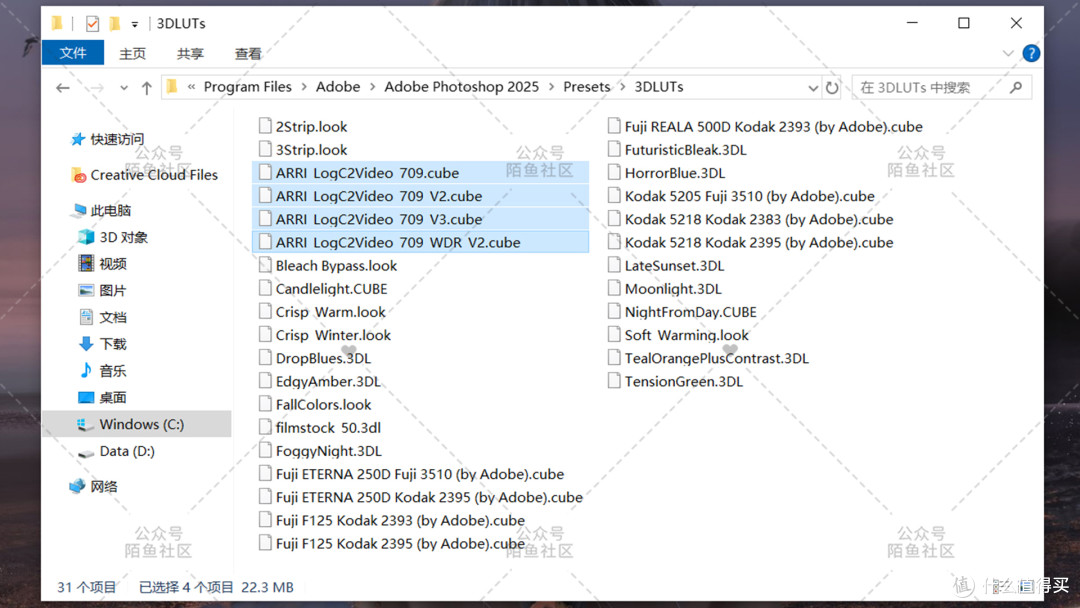Click file icon of FallColors.look

tap(265, 404)
